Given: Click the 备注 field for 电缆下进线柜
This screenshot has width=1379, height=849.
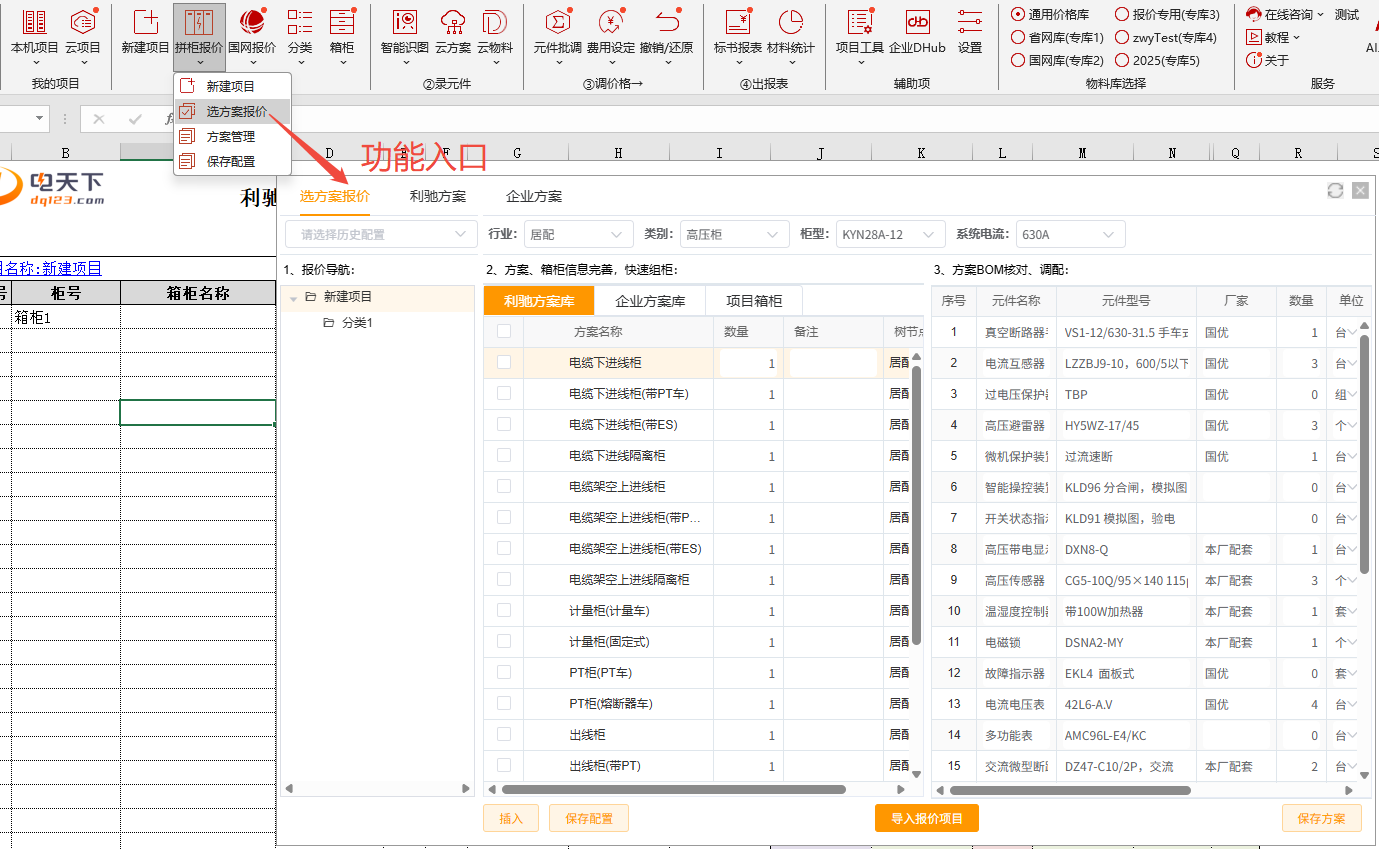Looking at the screenshot, I should click(834, 363).
